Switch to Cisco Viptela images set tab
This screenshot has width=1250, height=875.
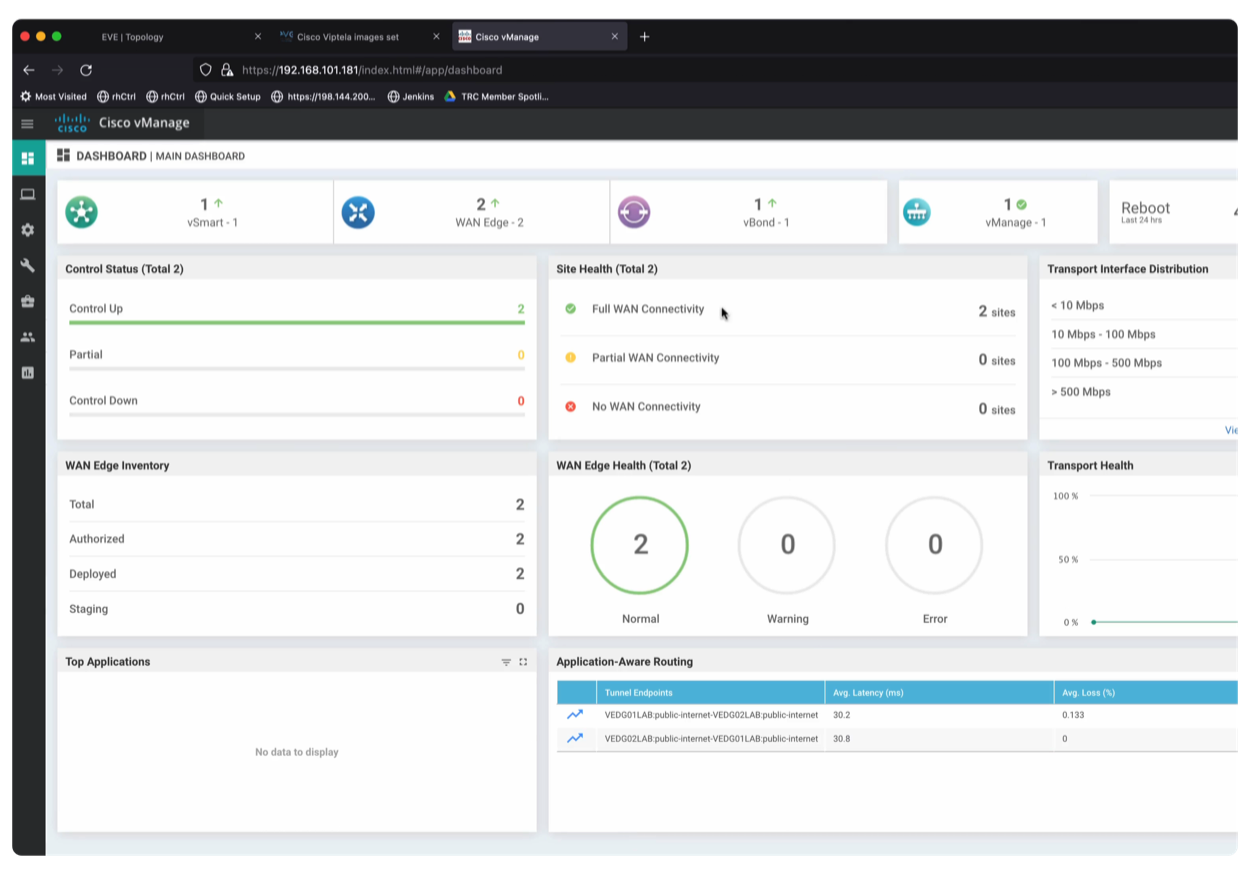click(347, 37)
